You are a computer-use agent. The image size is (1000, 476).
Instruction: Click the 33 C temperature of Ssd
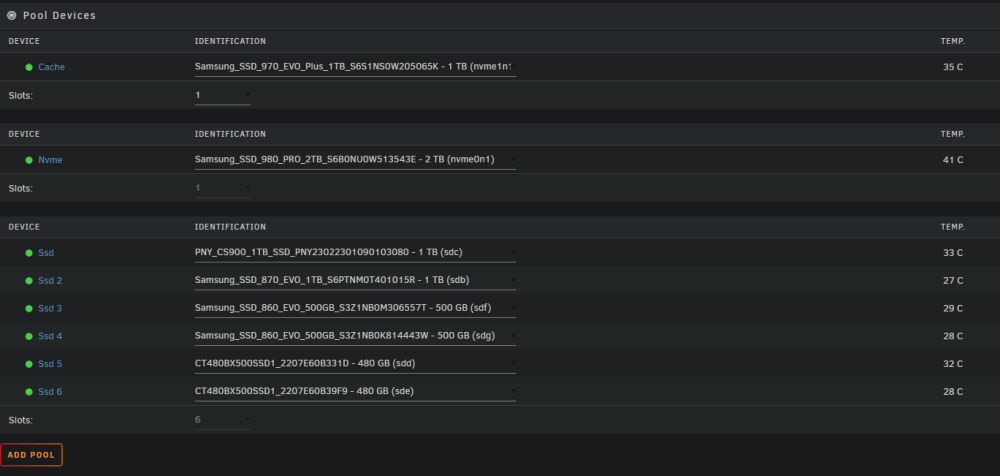click(953, 253)
